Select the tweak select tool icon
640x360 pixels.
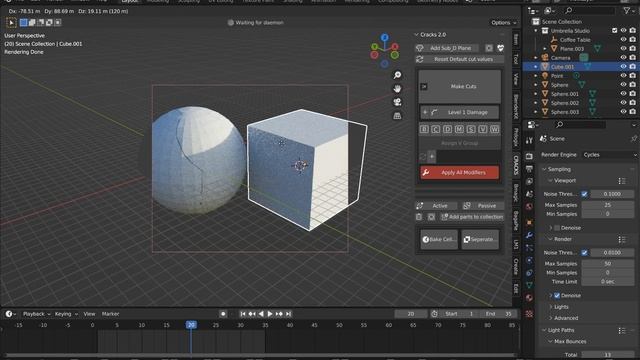tap(11, 22)
